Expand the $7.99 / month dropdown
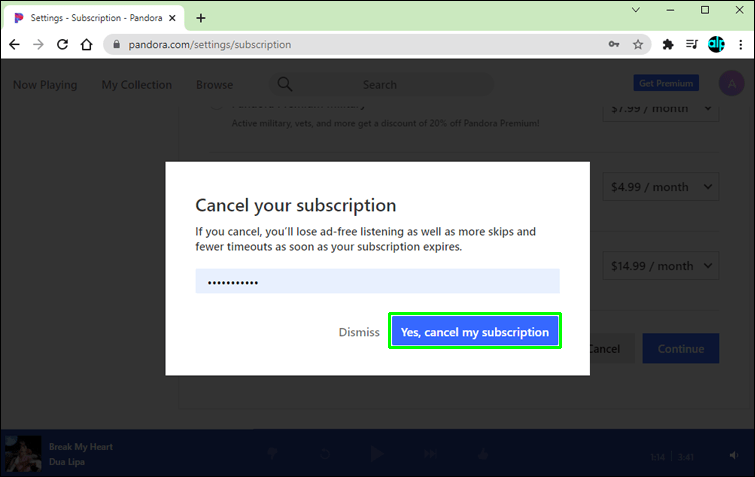Screen dimensions: 755x477 (x=661, y=110)
